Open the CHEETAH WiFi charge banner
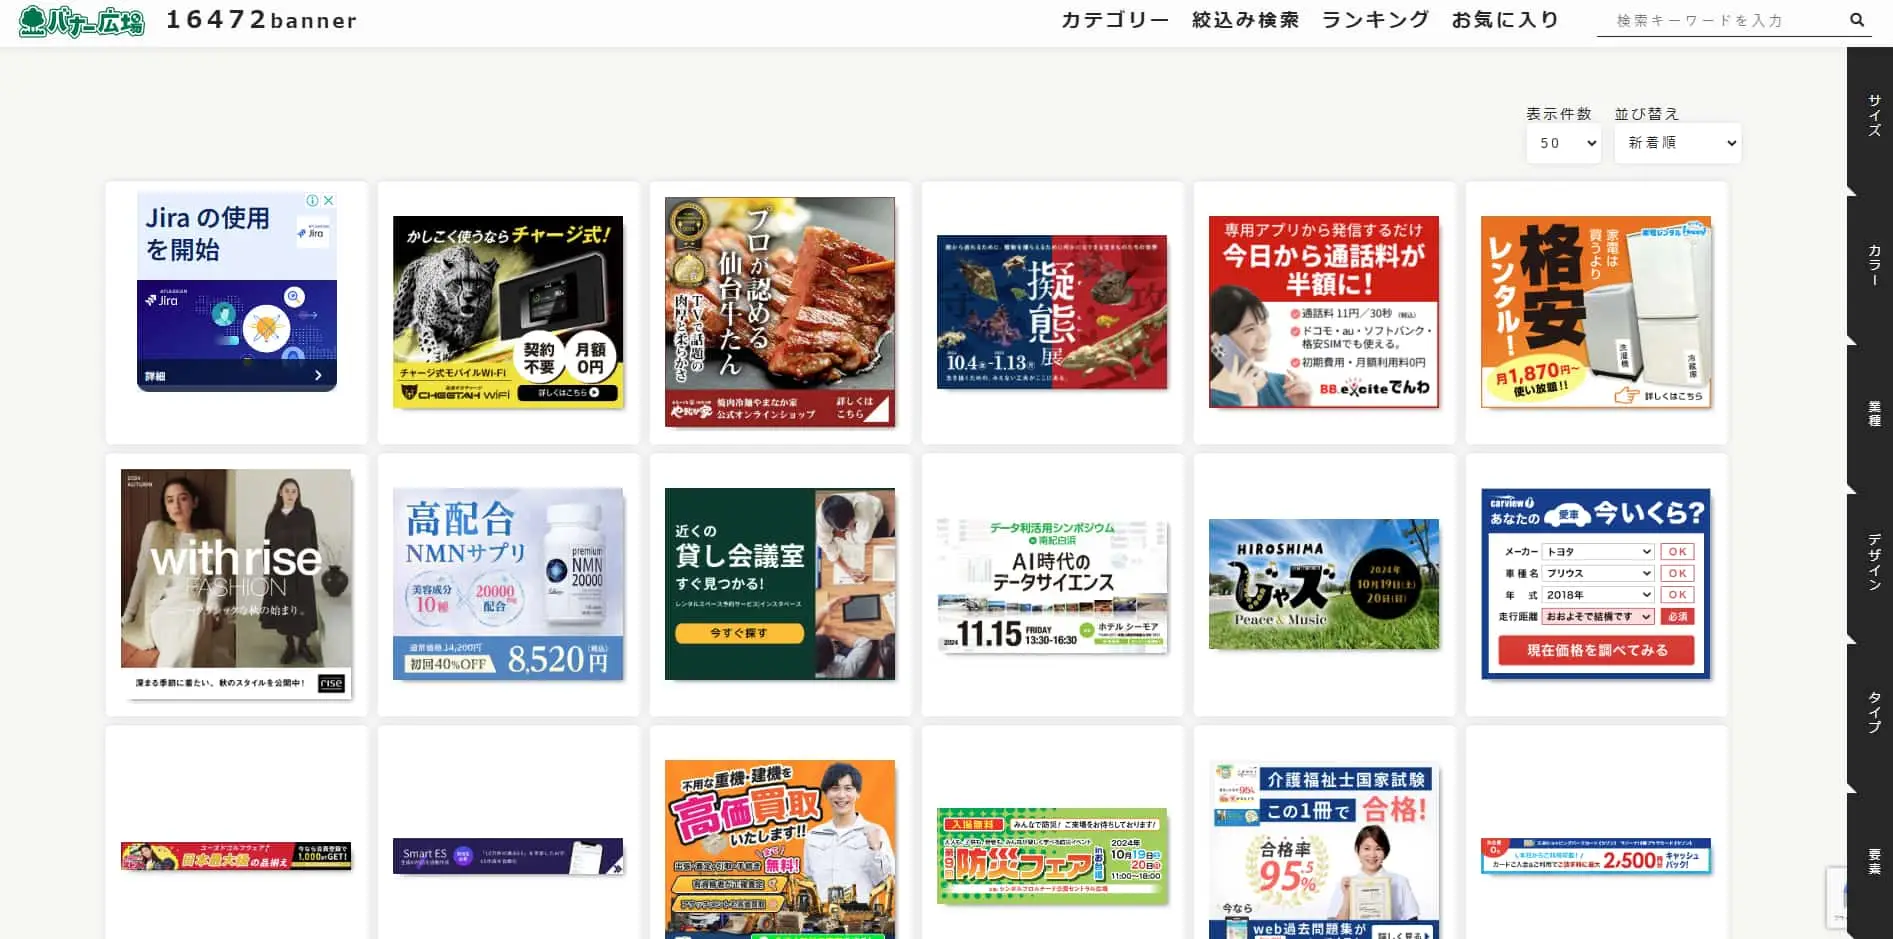The width and height of the screenshot is (1893, 939). point(508,312)
